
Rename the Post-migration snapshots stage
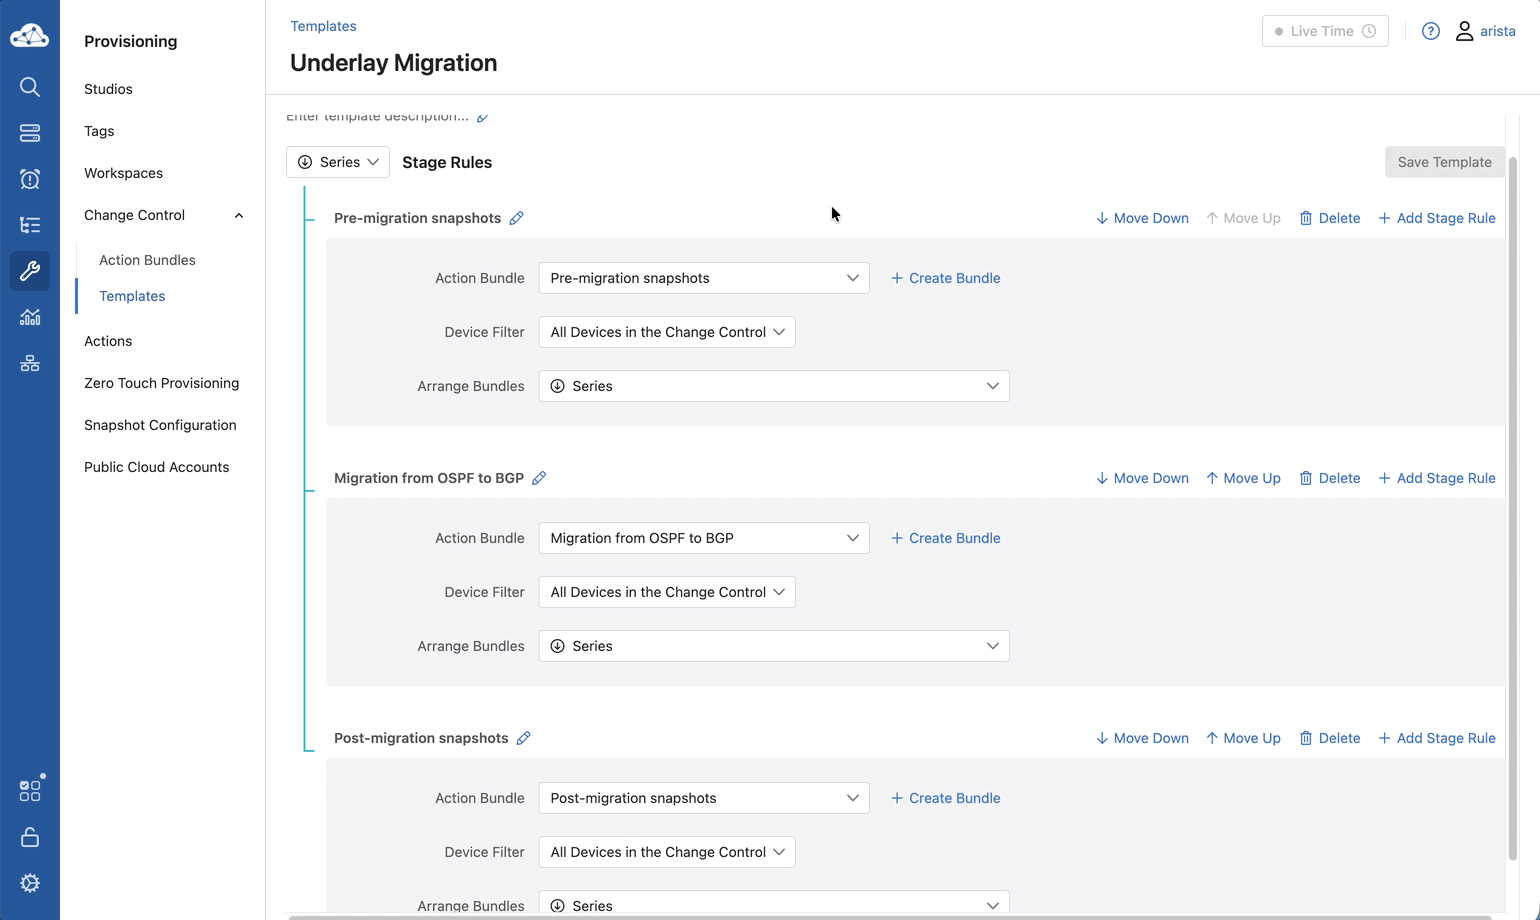coord(523,738)
